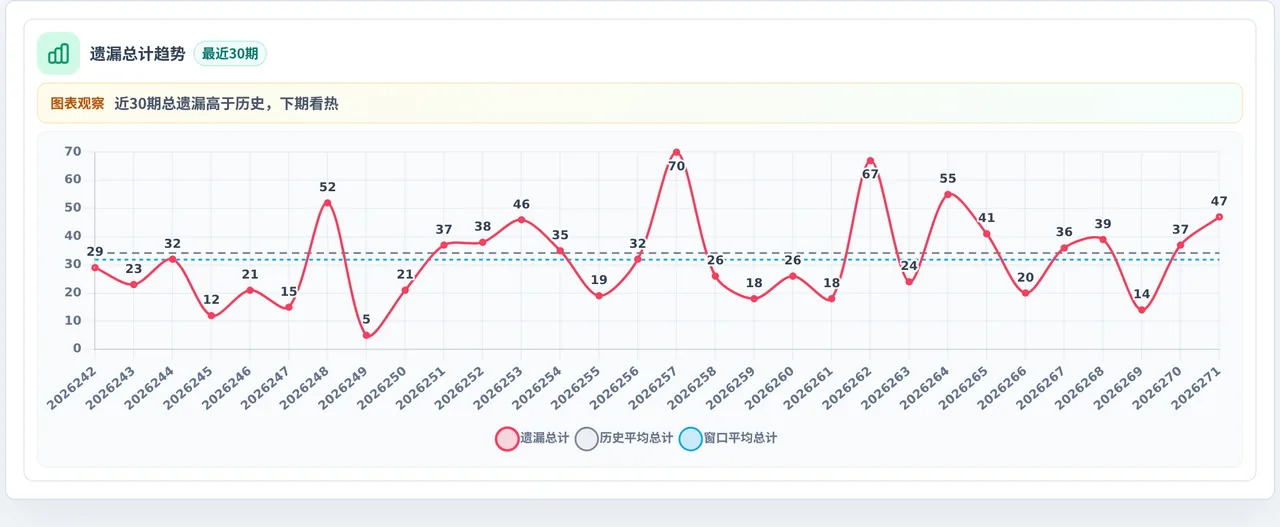1280x527 pixels.
Task: Click the data point valued 36 at 2026267
Action: 1064,248
